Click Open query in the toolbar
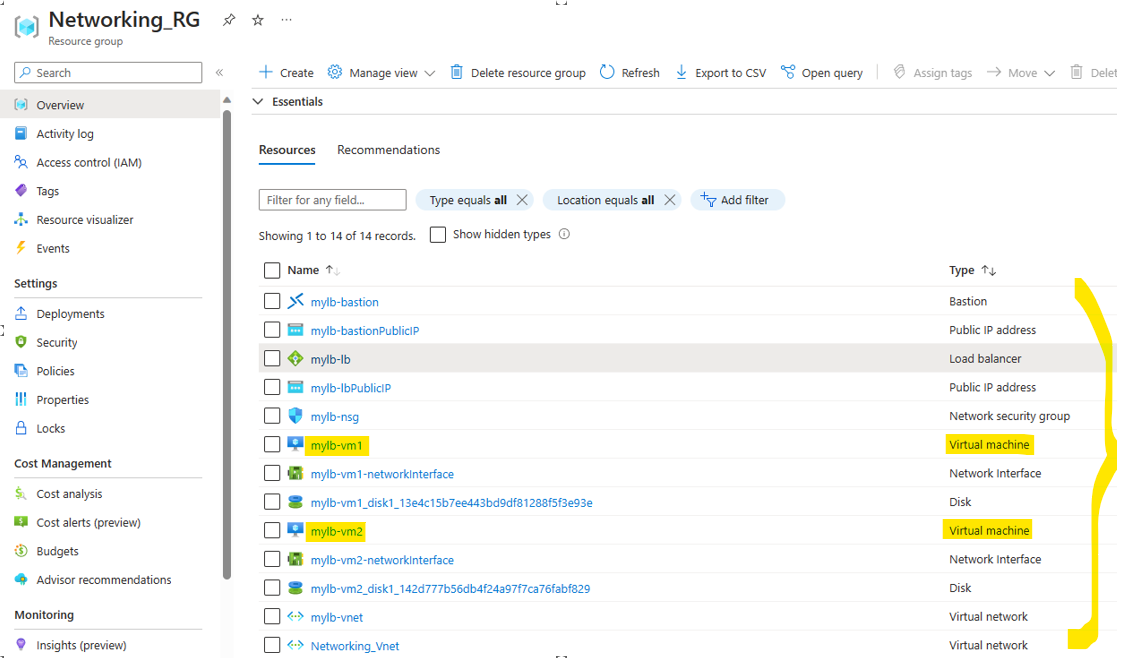1126x658 pixels. pyautogui.click(x=822, y=73)
